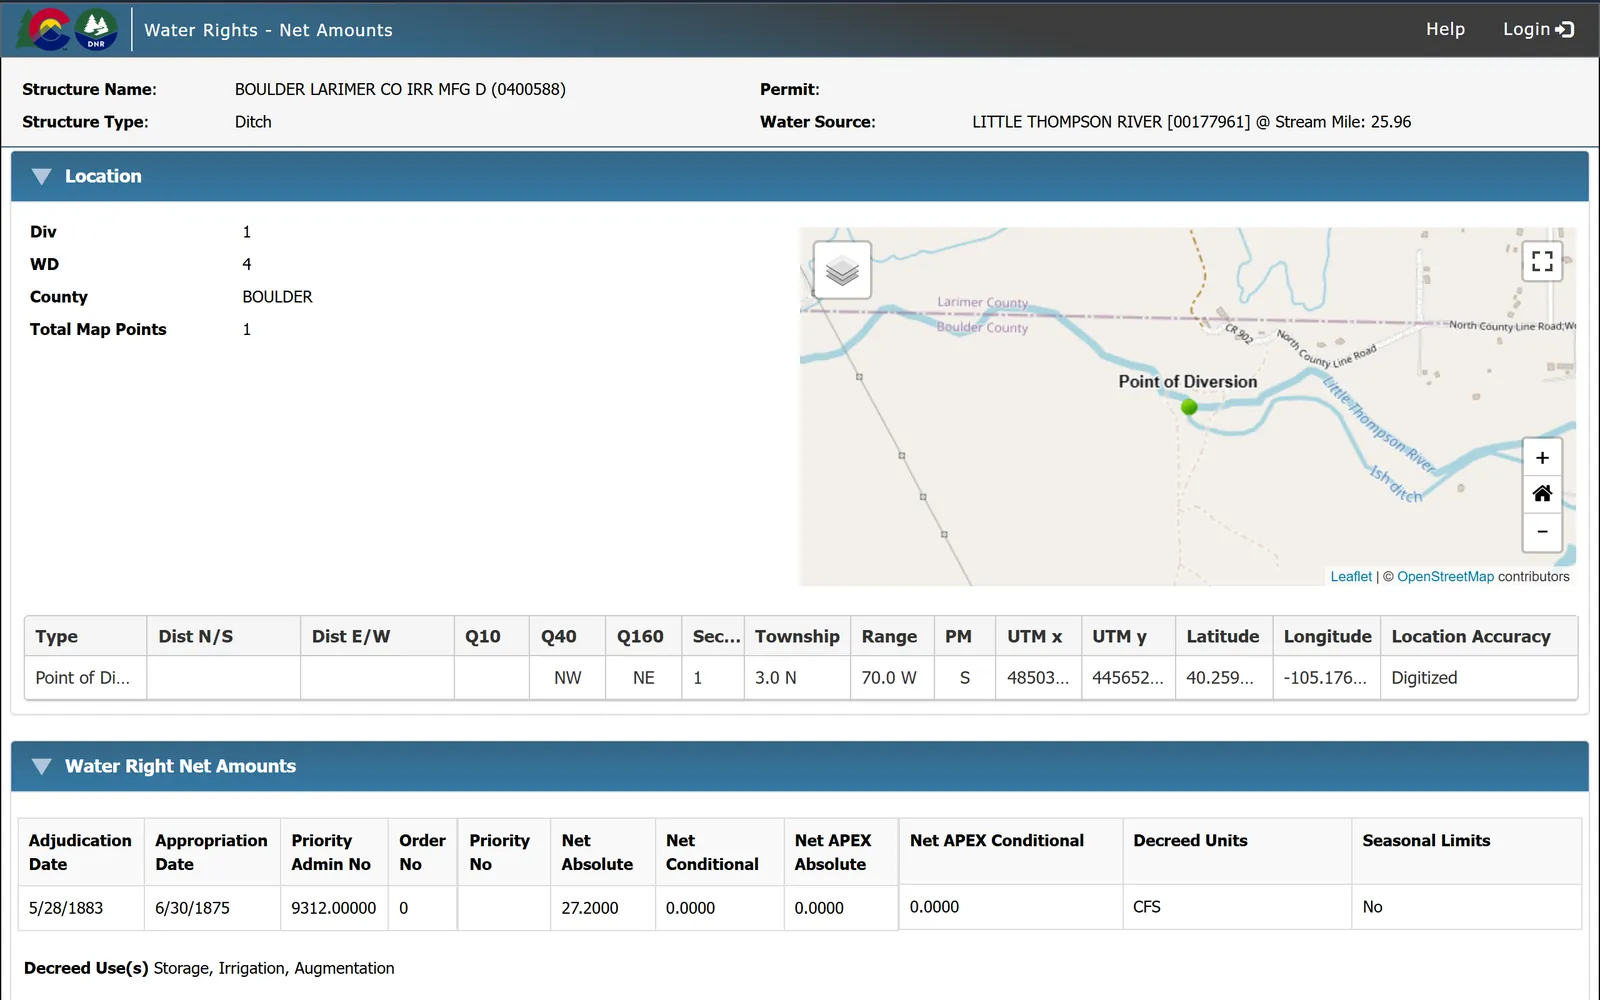Sort by Type column header
Image resolution: width=1600 pixels, height=1000 pixels.
pos(86,636)
